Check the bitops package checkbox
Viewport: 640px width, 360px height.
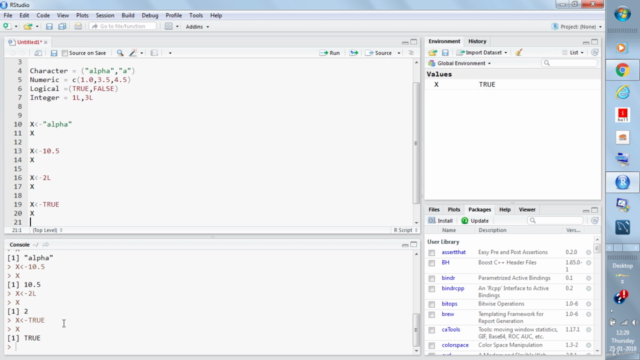[x=431, y=304]
